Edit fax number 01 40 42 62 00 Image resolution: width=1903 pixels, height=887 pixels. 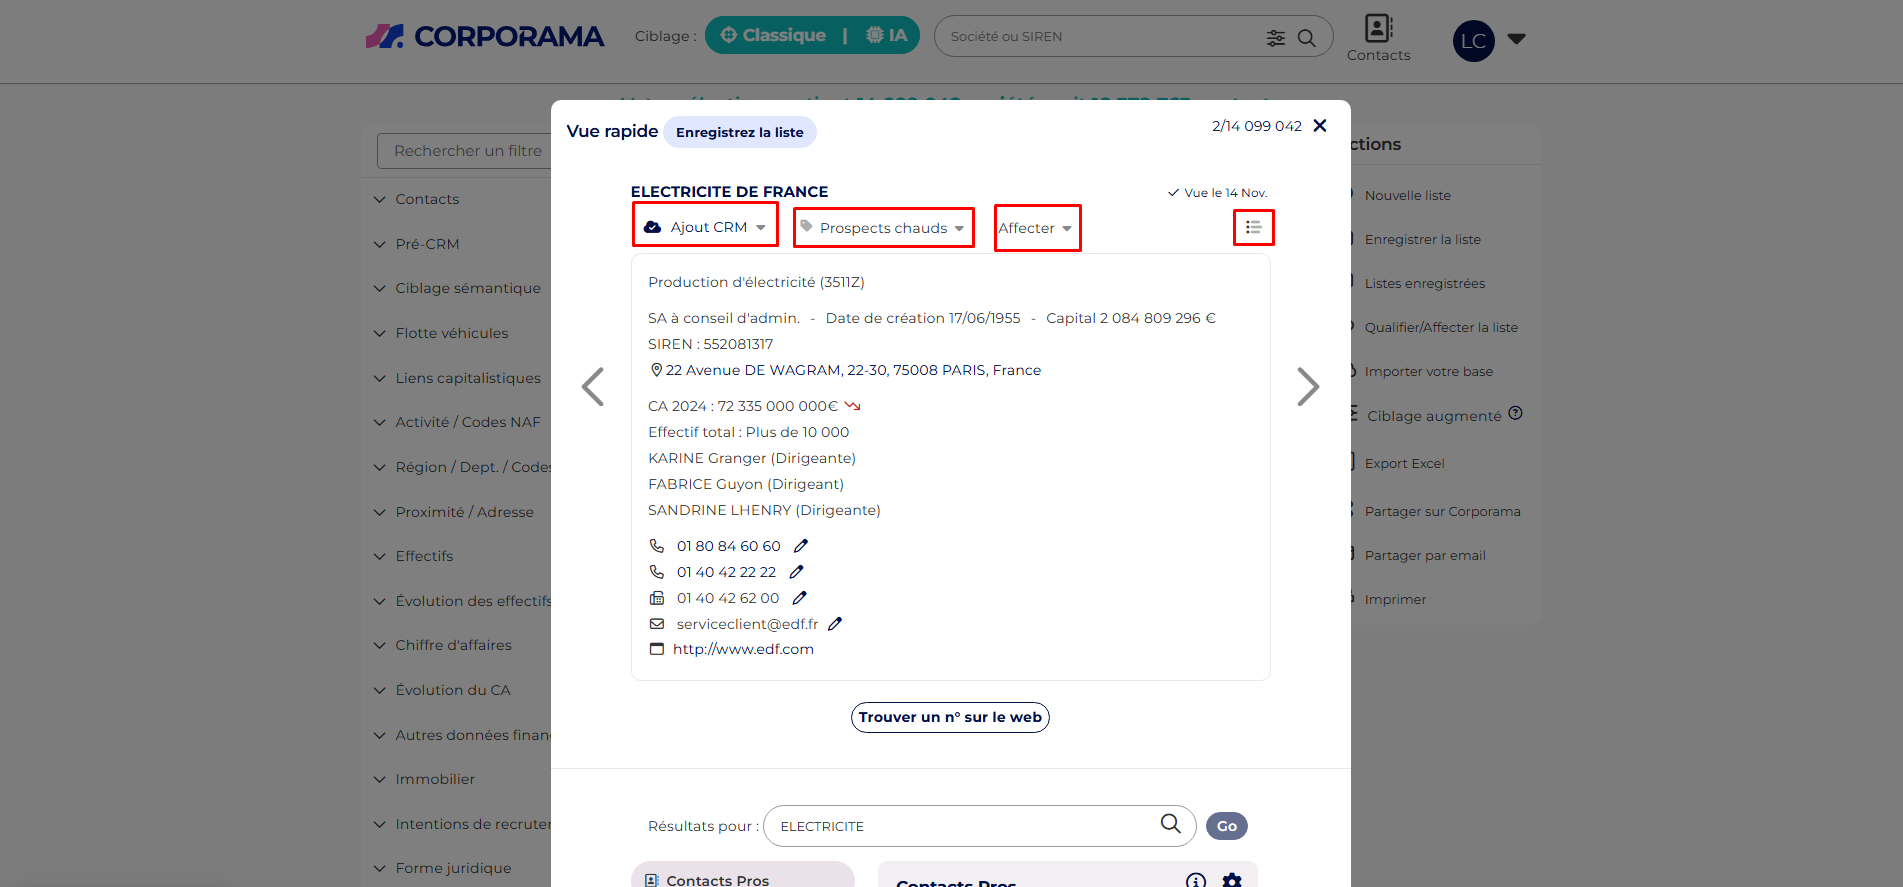pos(800,598)
